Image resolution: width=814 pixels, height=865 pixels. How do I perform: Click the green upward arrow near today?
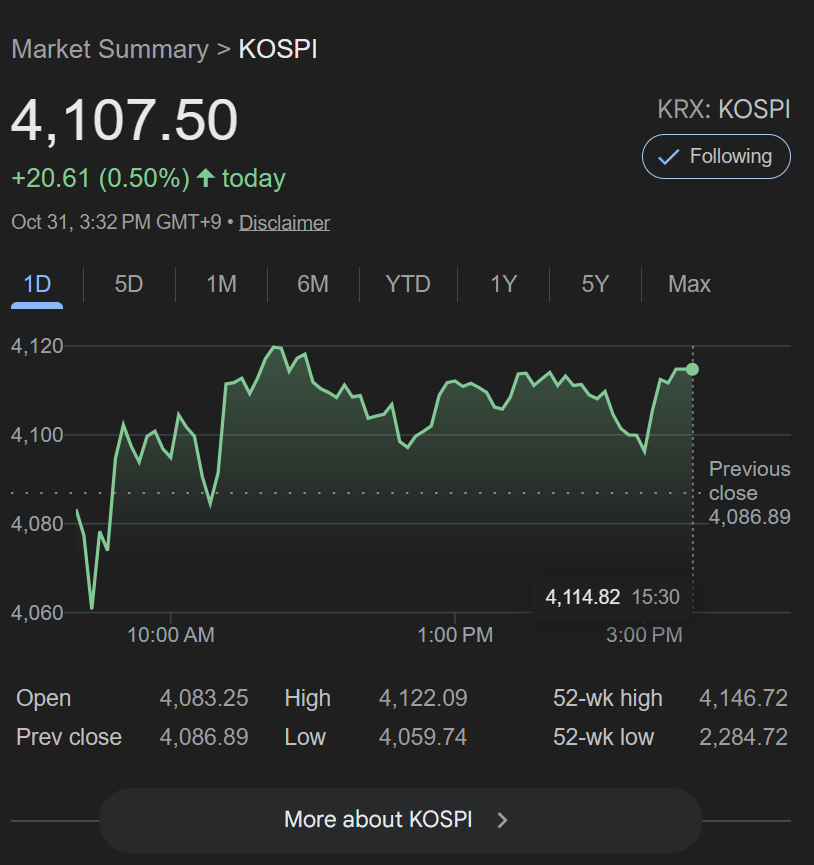(206, 178)
